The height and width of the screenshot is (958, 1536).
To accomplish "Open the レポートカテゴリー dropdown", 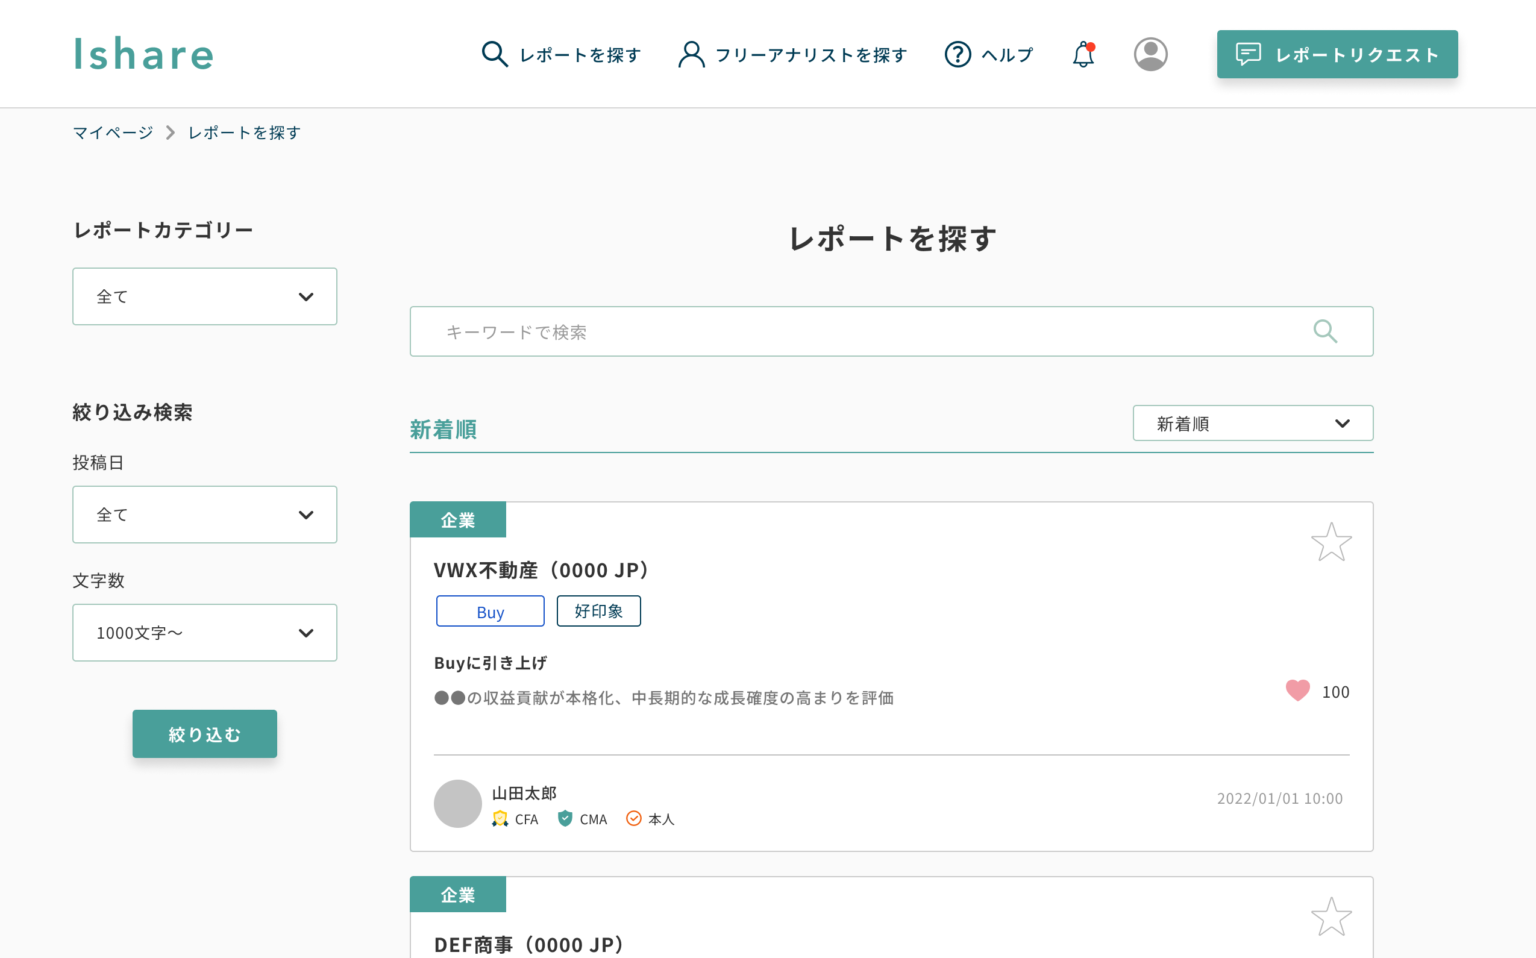I will tap(204, 296).
